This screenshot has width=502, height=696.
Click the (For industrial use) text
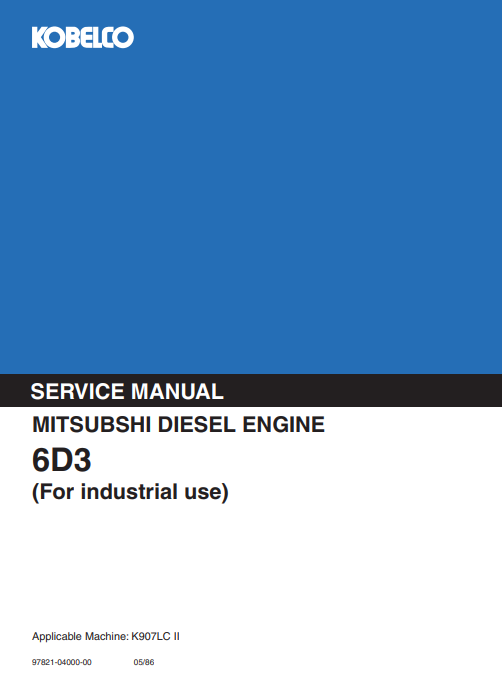tap(130, 492)
